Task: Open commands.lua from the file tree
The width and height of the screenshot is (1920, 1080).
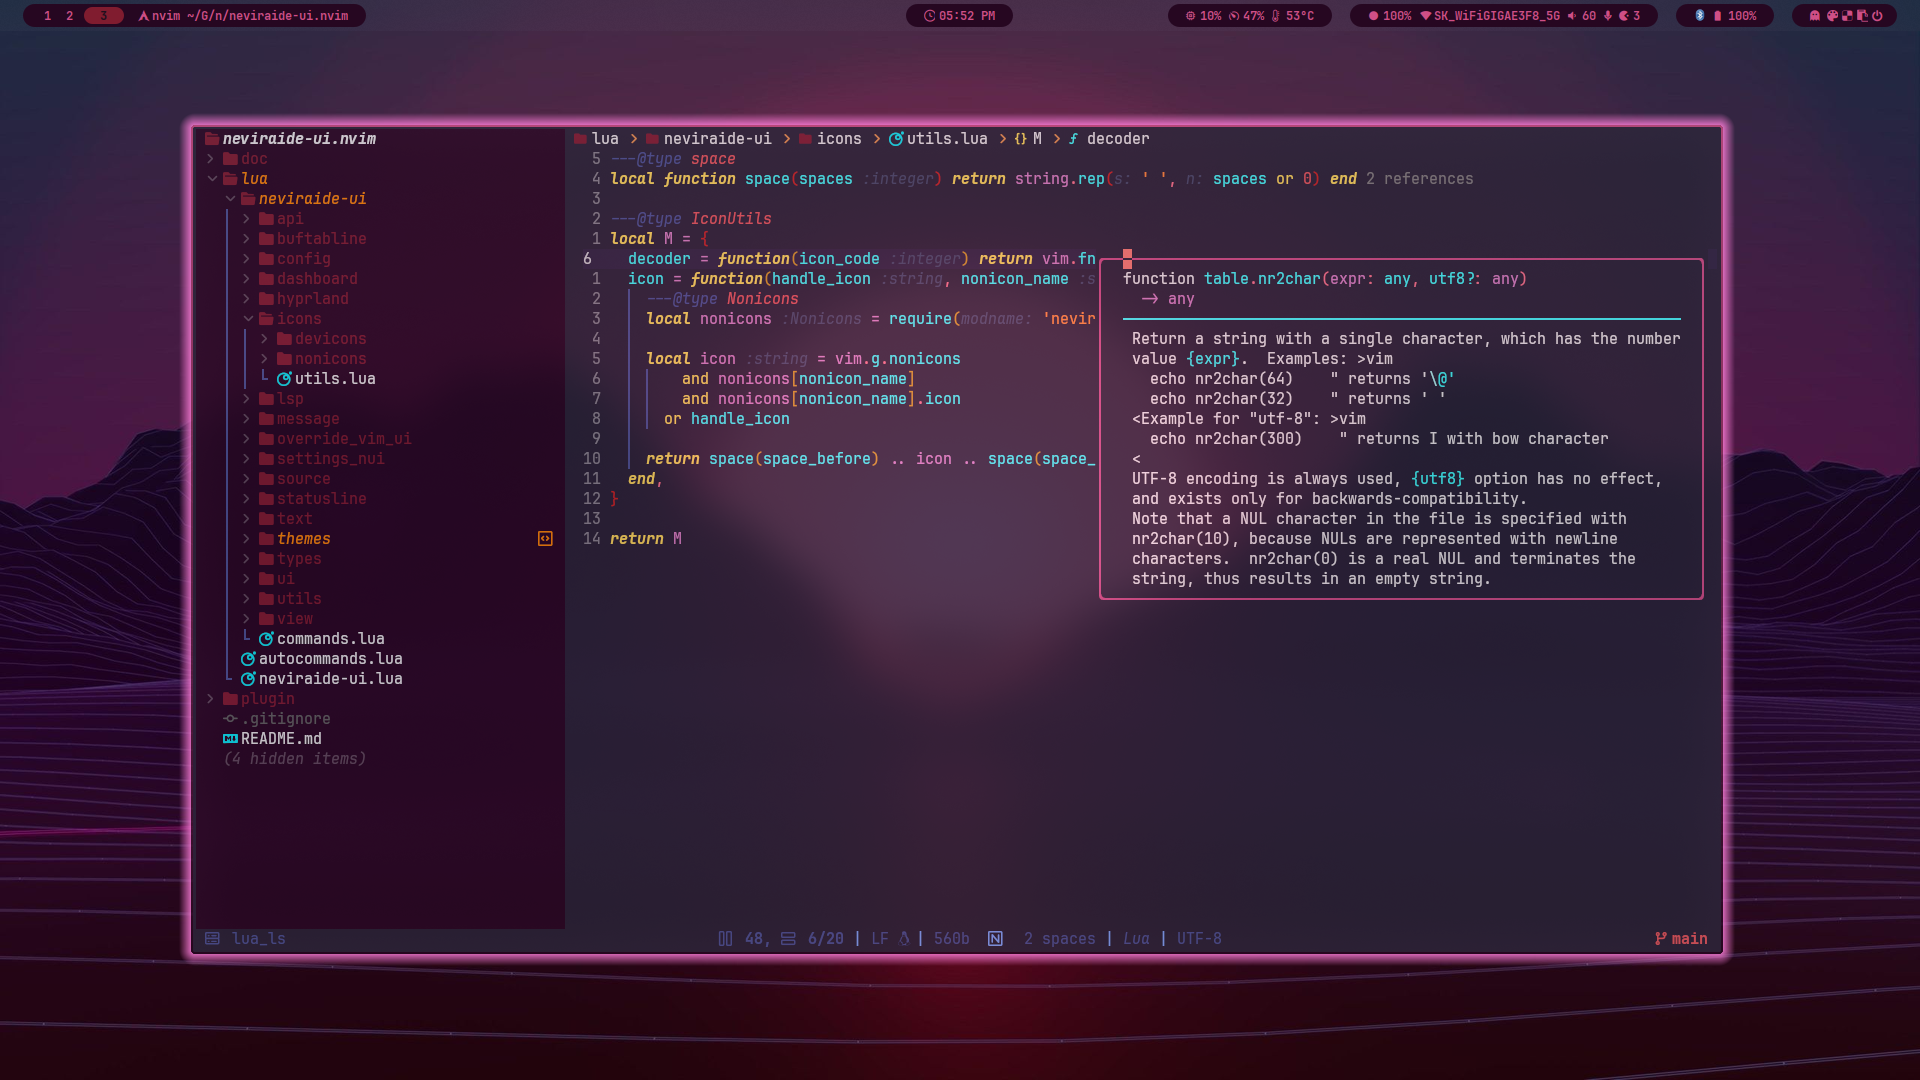Action: click(330, 639)
